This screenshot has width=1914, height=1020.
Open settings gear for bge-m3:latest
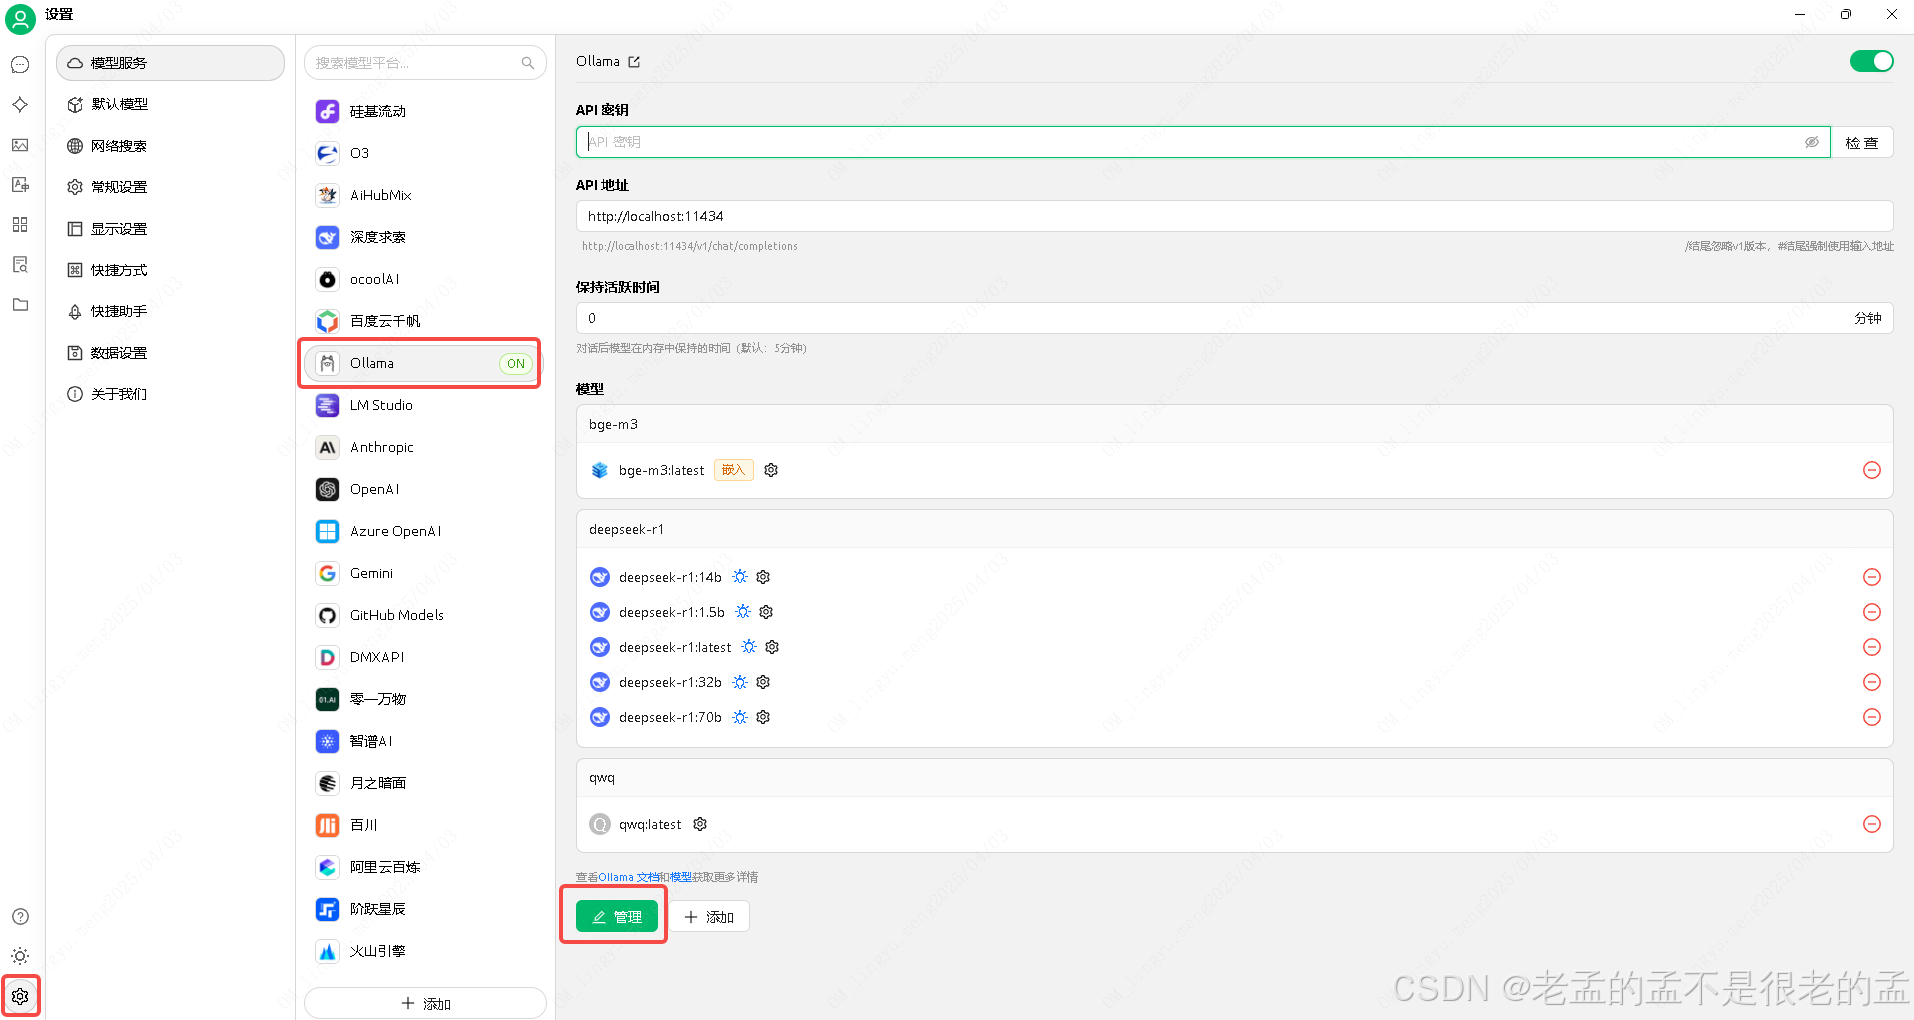coord(771,470)
